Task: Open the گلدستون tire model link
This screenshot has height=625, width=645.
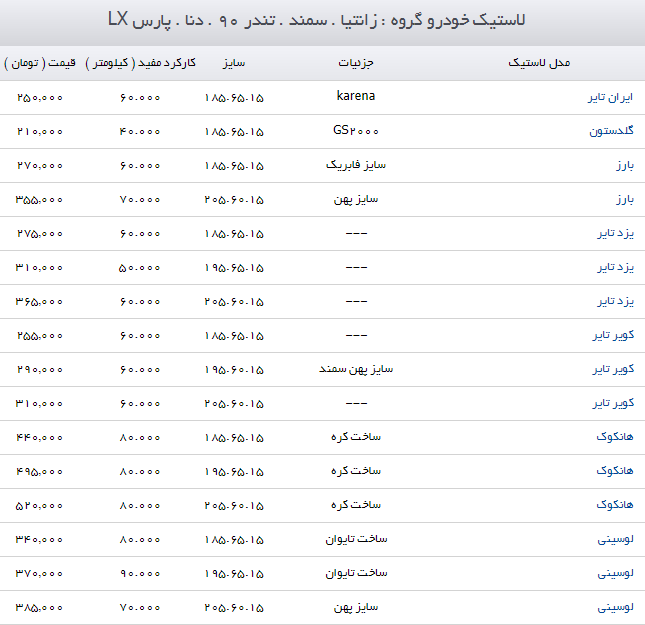Action: coord(611,131)
